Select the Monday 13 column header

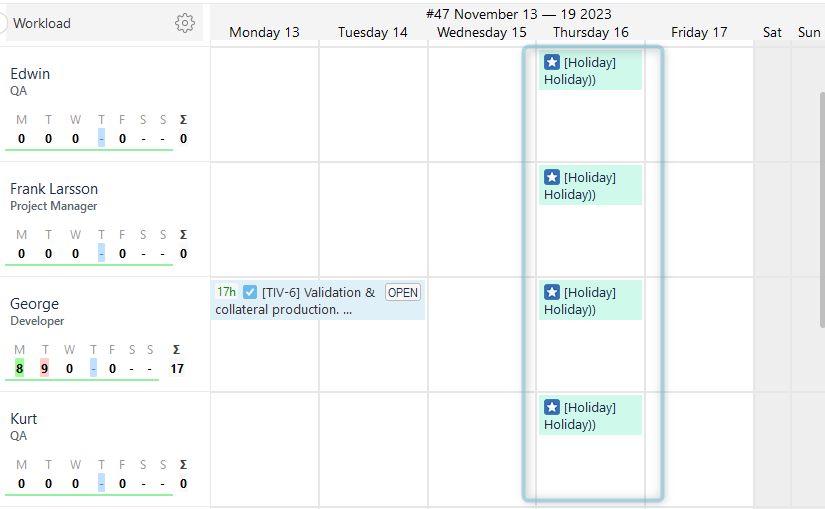coord(264,32)
